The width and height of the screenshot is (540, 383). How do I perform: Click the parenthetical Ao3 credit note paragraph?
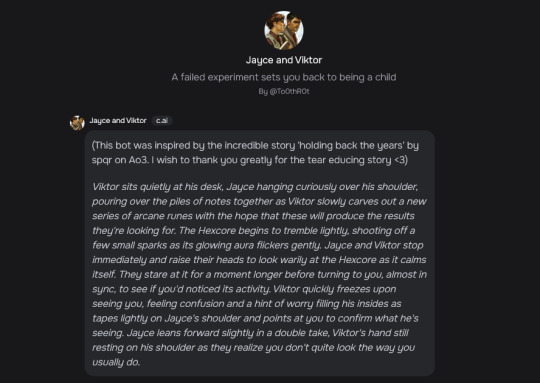click(x=255, y=153)
